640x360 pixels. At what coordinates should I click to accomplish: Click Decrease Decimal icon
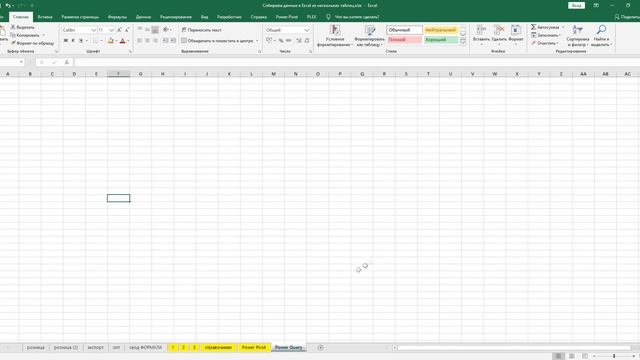[307, 40]
